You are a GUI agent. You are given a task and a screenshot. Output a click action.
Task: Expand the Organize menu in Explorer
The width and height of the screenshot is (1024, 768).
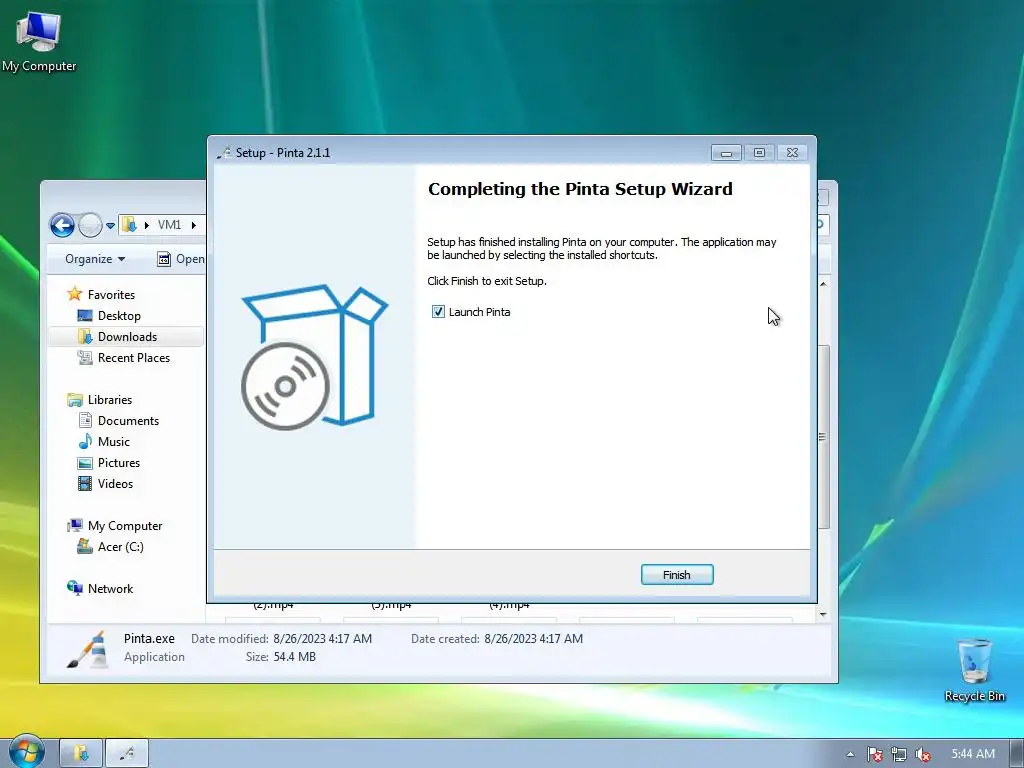coord(95,259)
